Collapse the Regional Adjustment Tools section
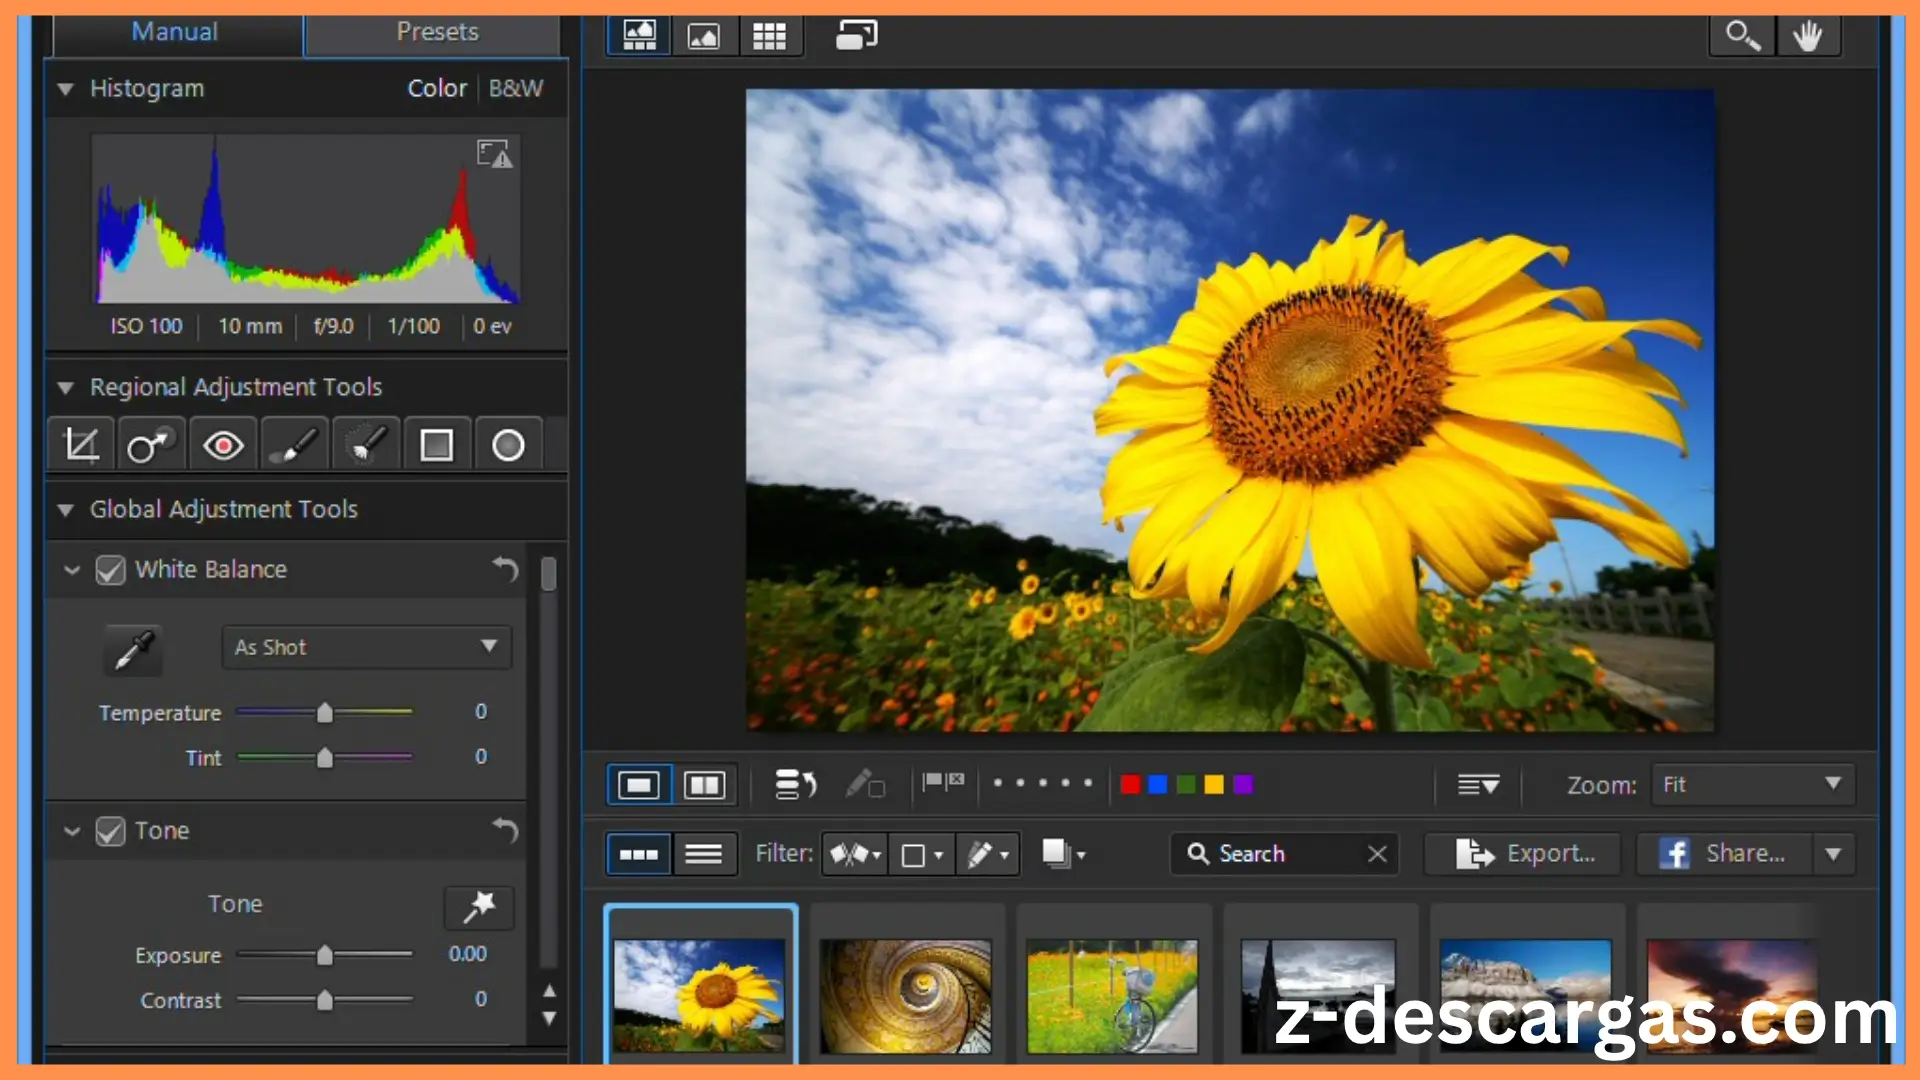The image size is (1920, 1080). (66, 387)
